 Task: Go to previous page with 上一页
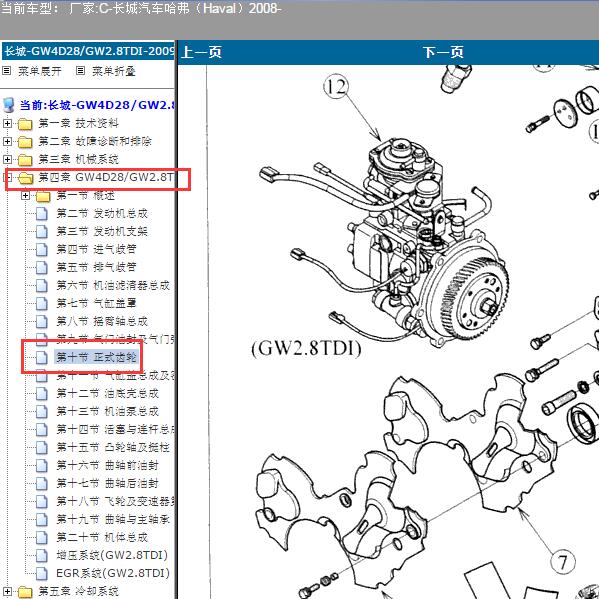202,52
